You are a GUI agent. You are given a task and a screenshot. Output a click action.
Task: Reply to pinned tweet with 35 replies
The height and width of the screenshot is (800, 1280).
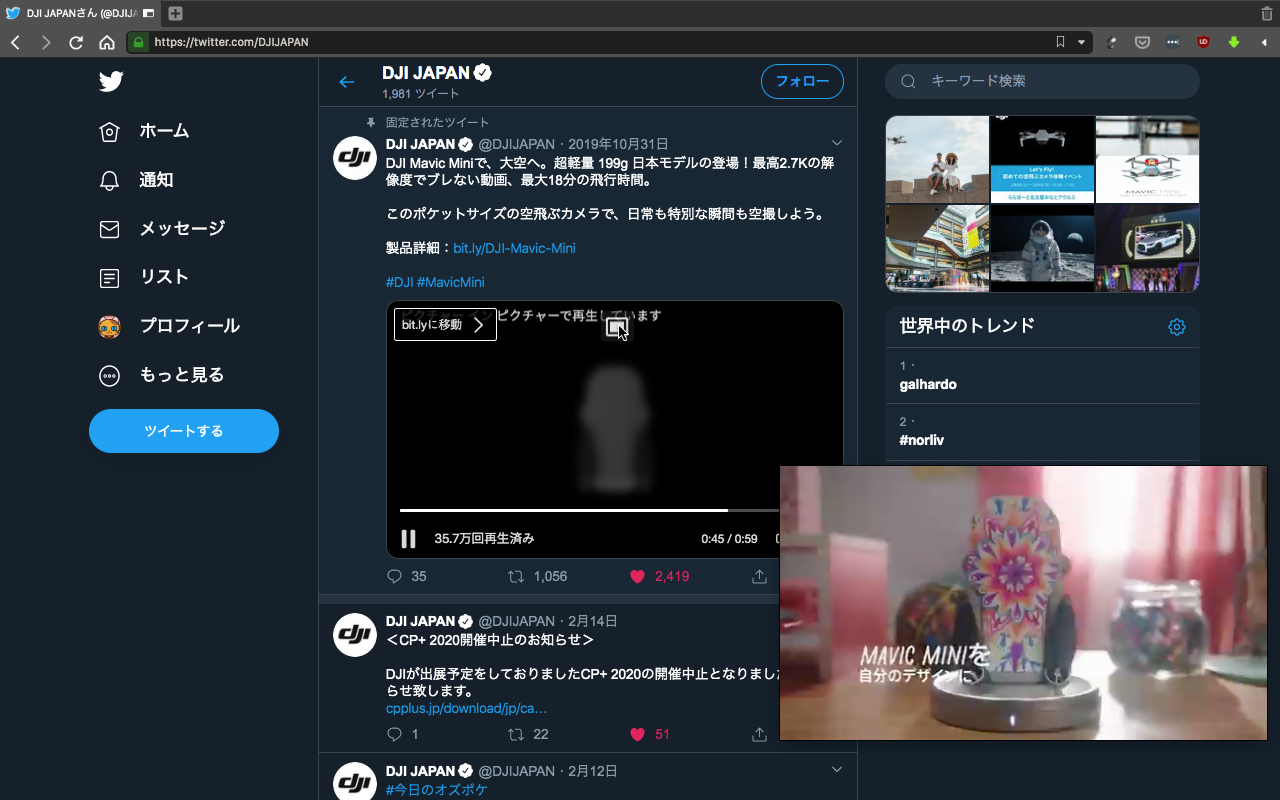tap(394, 577)
